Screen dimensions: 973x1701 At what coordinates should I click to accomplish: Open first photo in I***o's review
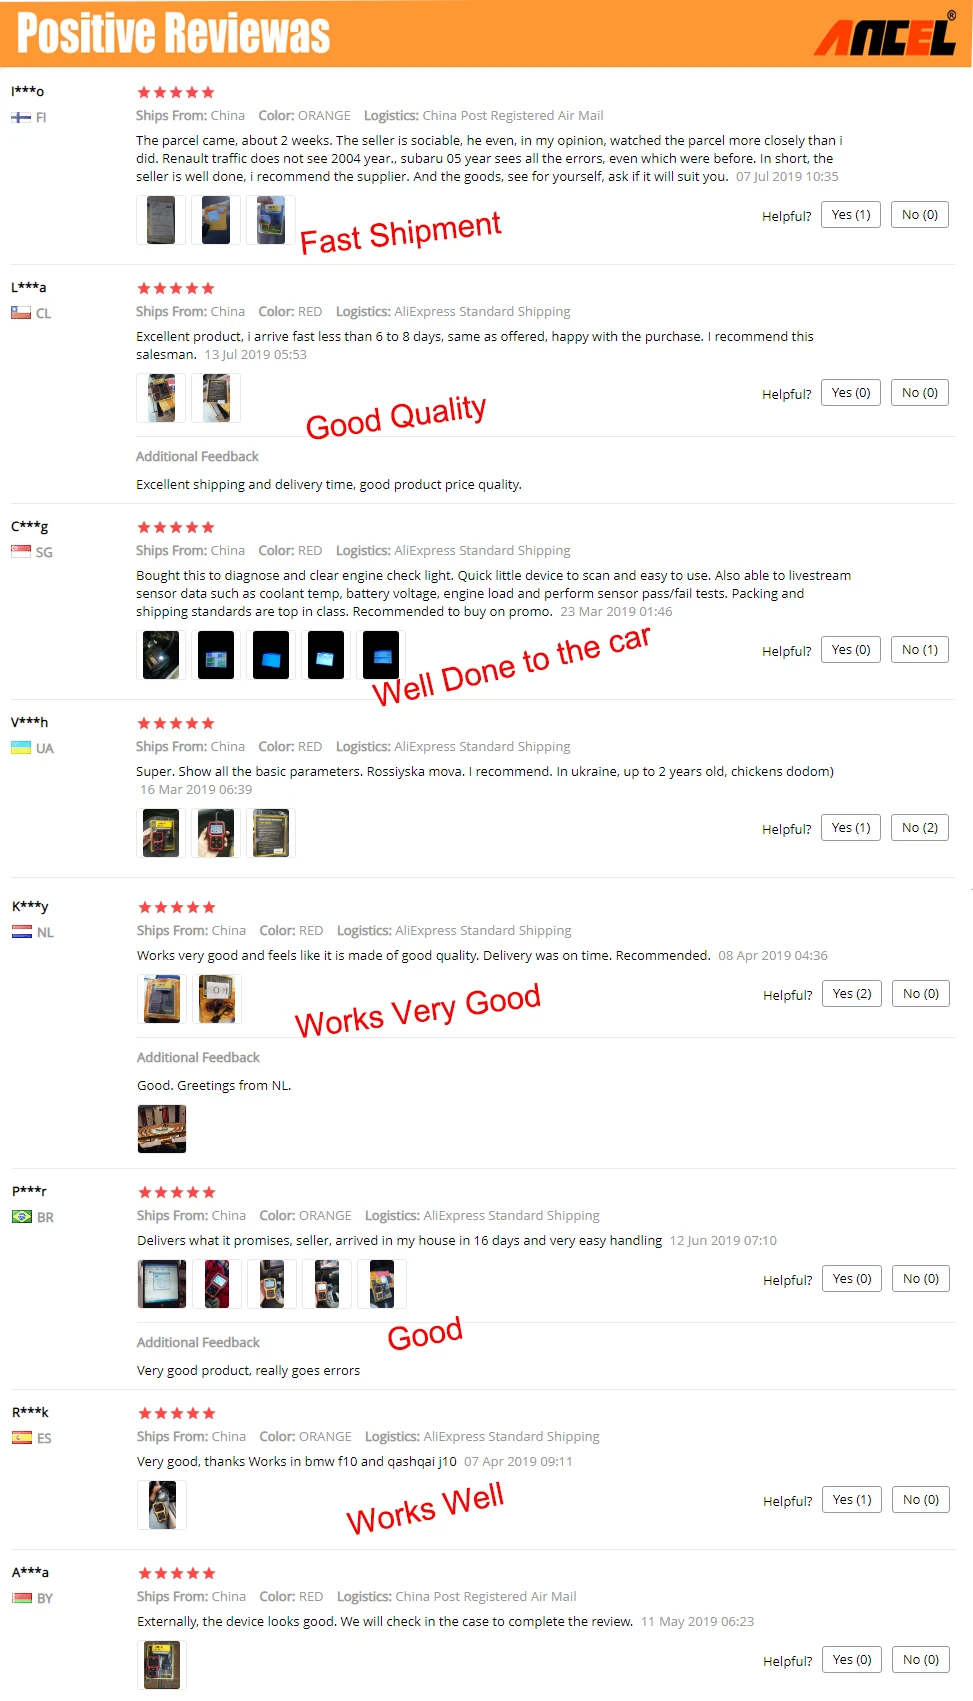pyautogui.click(x=161, y=220)
